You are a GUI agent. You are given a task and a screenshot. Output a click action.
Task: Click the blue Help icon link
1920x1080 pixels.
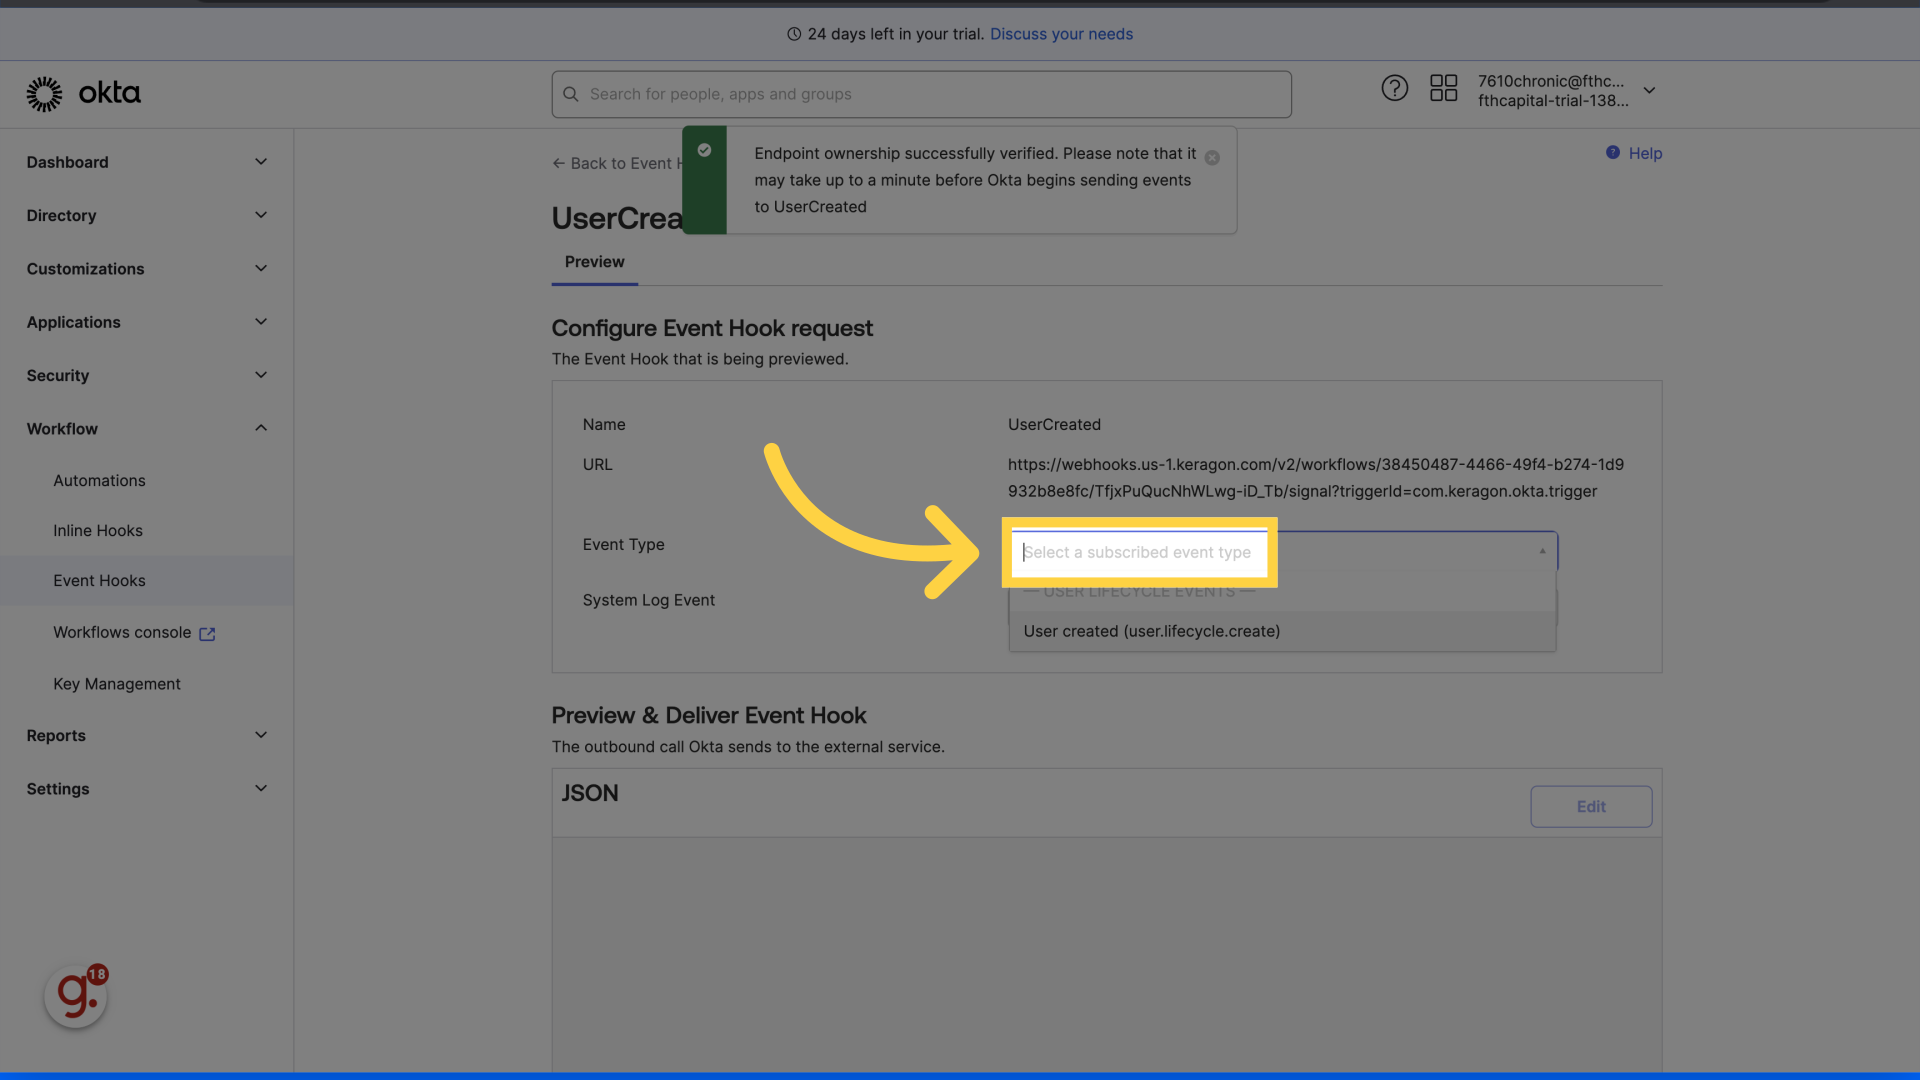1613,153
